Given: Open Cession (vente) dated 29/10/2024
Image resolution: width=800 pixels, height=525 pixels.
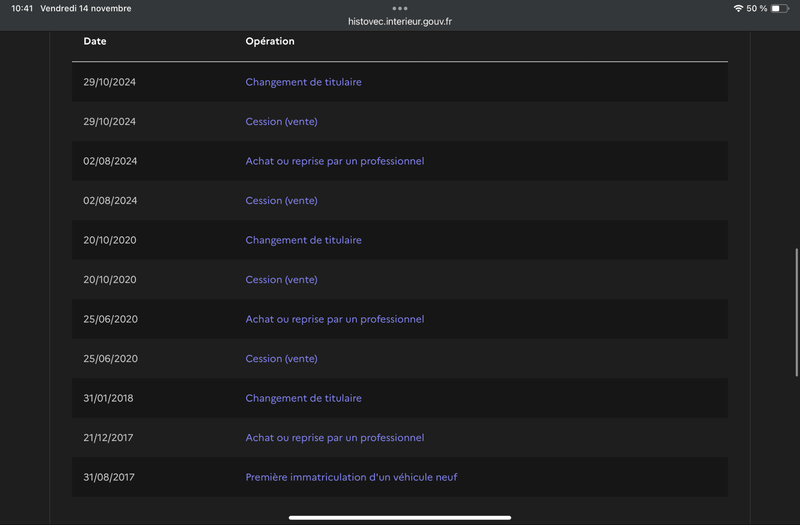Looking at the screenshot, I should pos(281,122).
